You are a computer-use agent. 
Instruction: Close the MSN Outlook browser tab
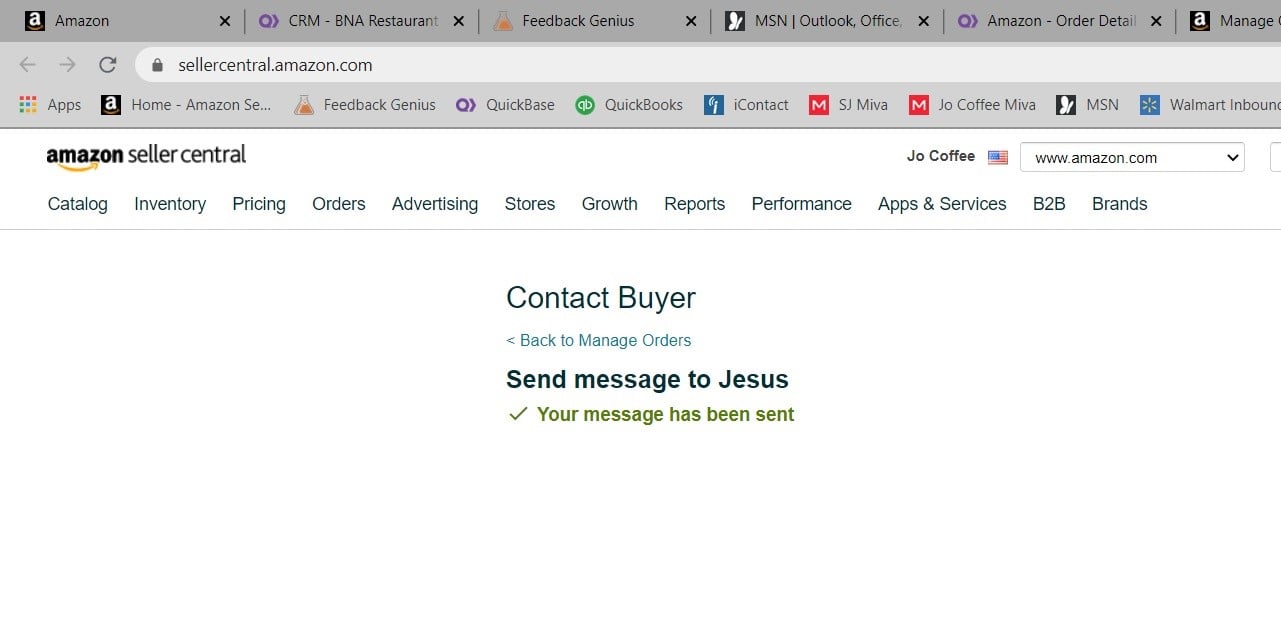click(x=923, y=21)
